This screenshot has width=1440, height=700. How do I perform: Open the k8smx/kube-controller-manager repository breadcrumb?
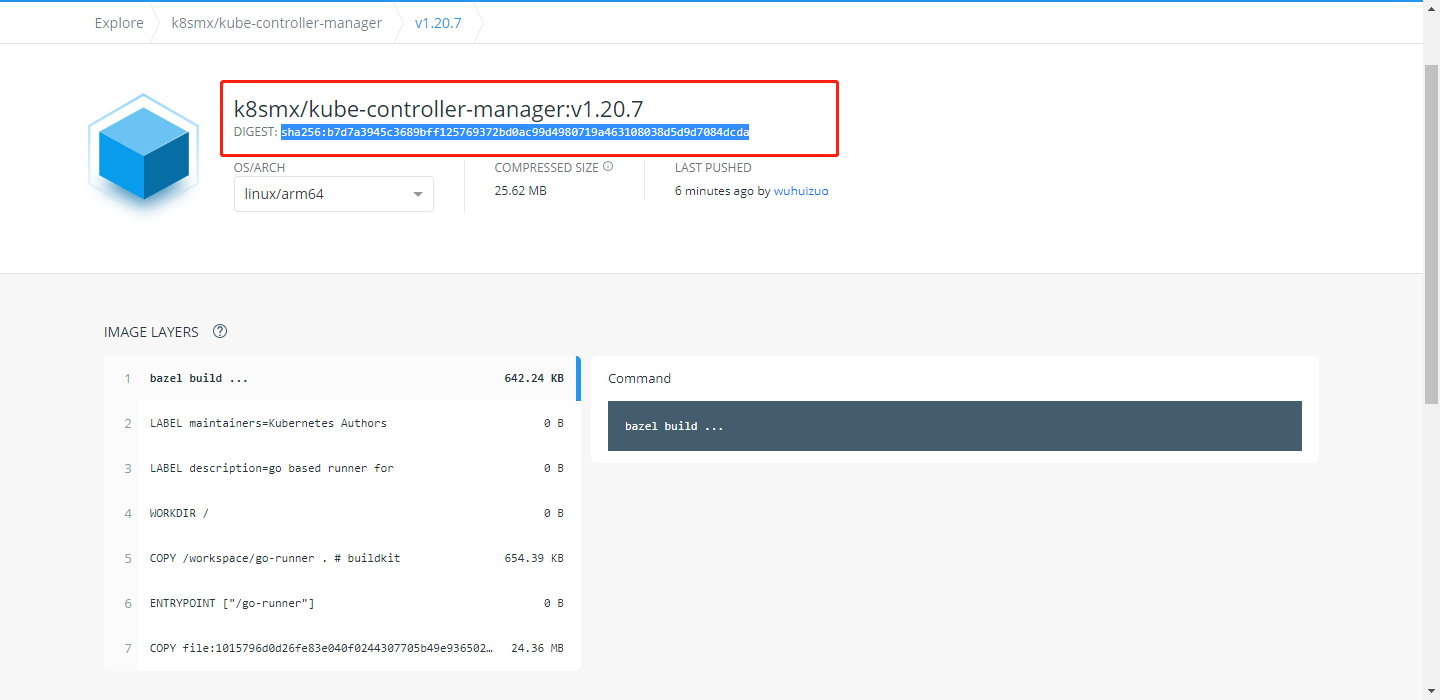click(x=277, y=22)
